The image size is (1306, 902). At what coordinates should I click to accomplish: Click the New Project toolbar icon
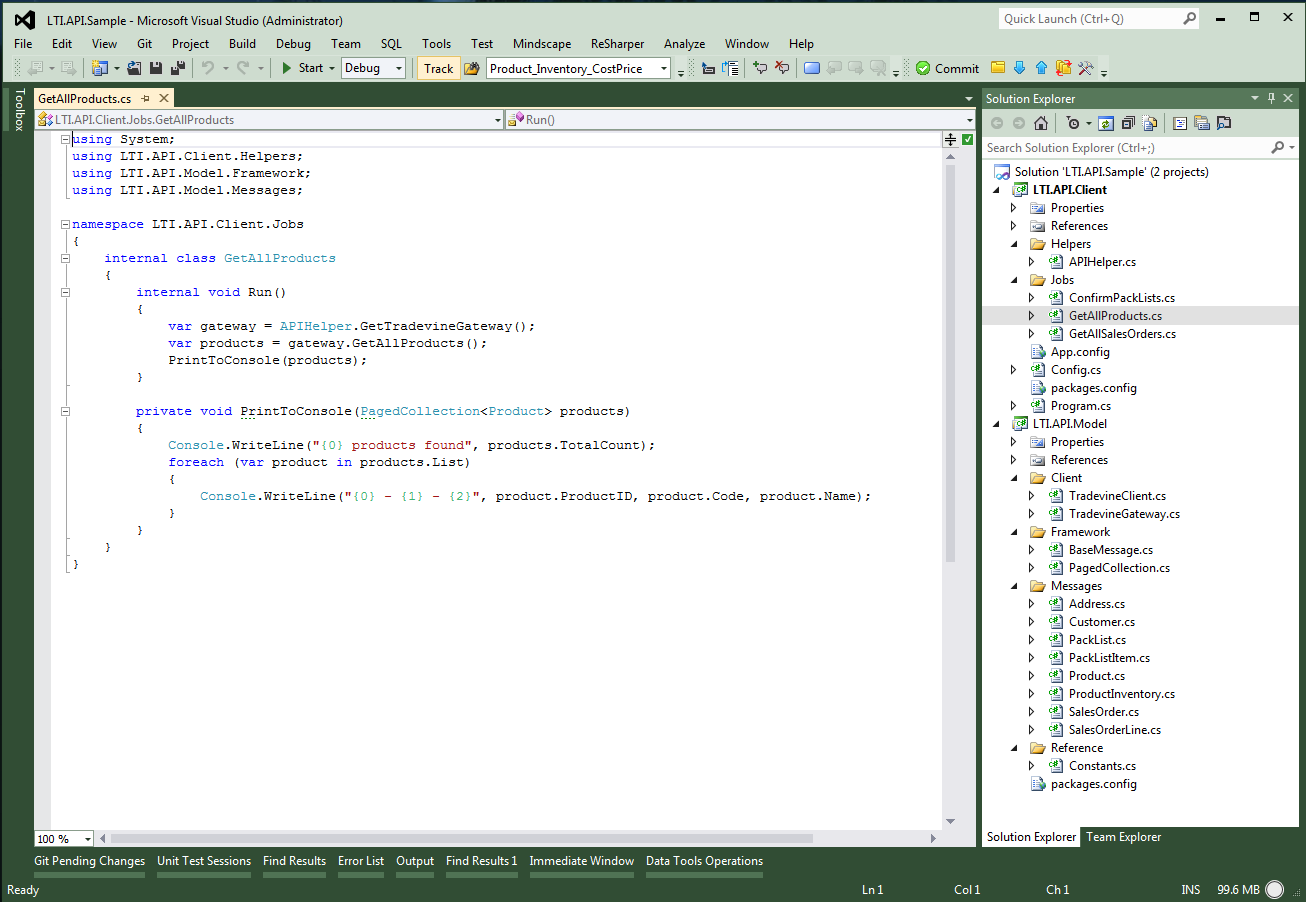point(99,68)
